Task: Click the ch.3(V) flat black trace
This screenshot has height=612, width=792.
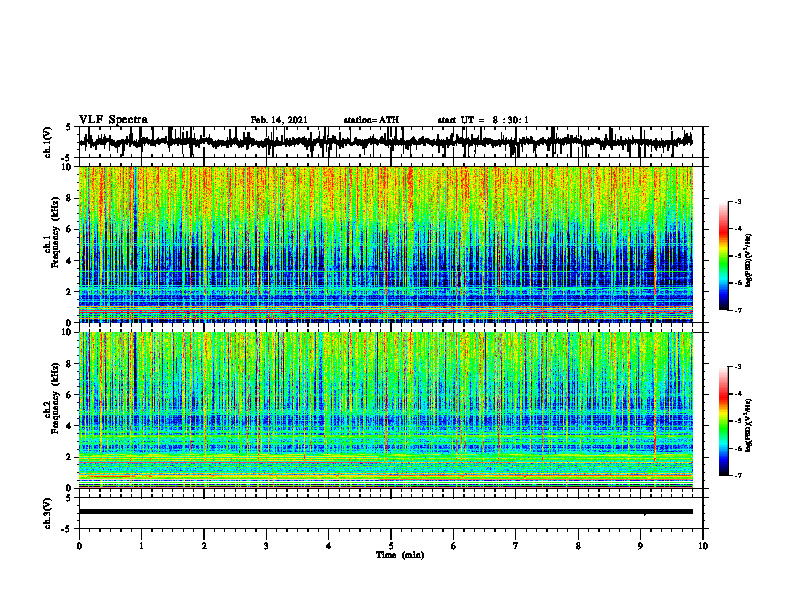Action: click(386, 512)
